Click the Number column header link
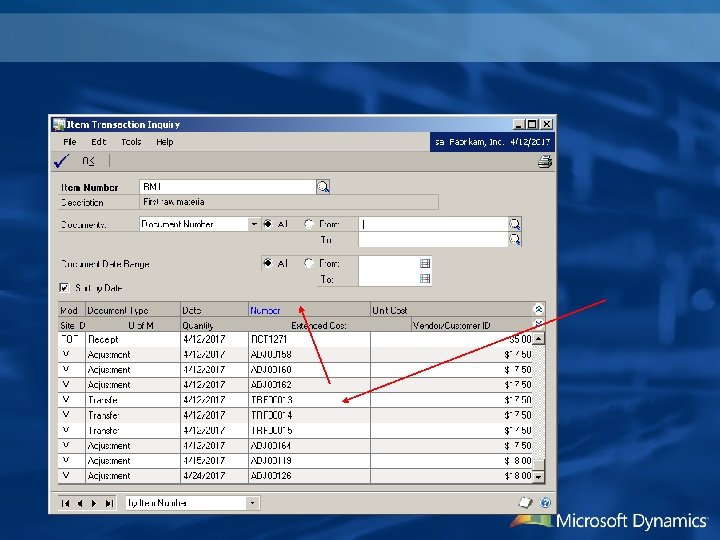720x540 pixels. click(265, 310)
